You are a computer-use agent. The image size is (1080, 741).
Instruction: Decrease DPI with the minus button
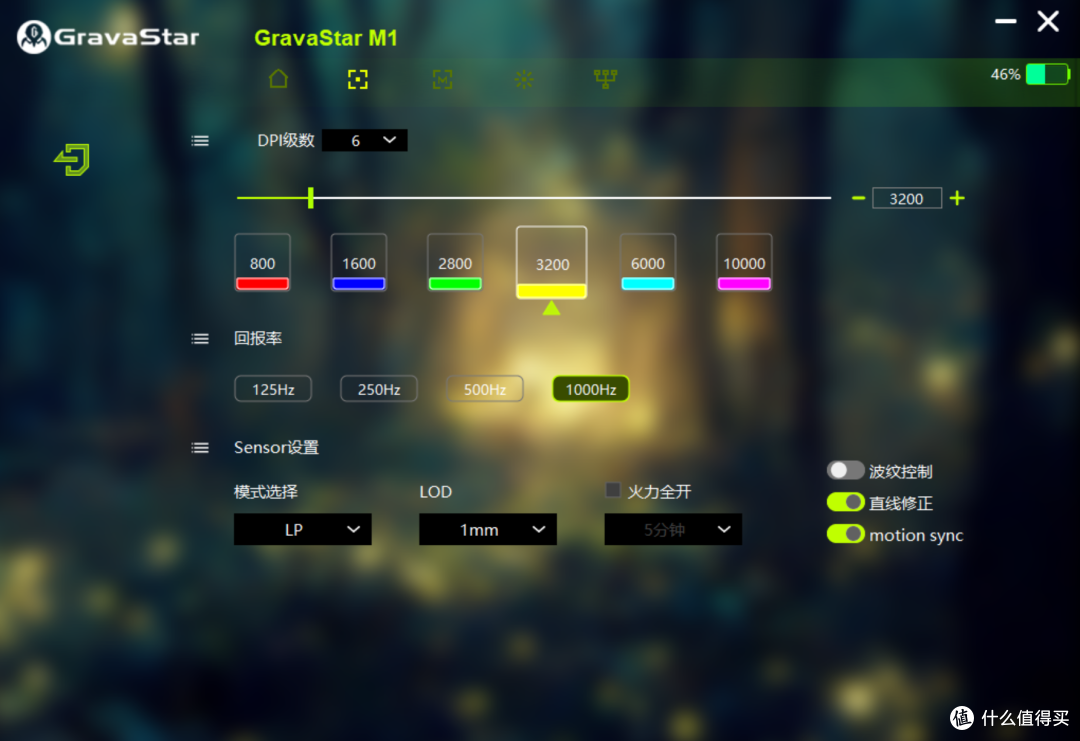point(858,198)
